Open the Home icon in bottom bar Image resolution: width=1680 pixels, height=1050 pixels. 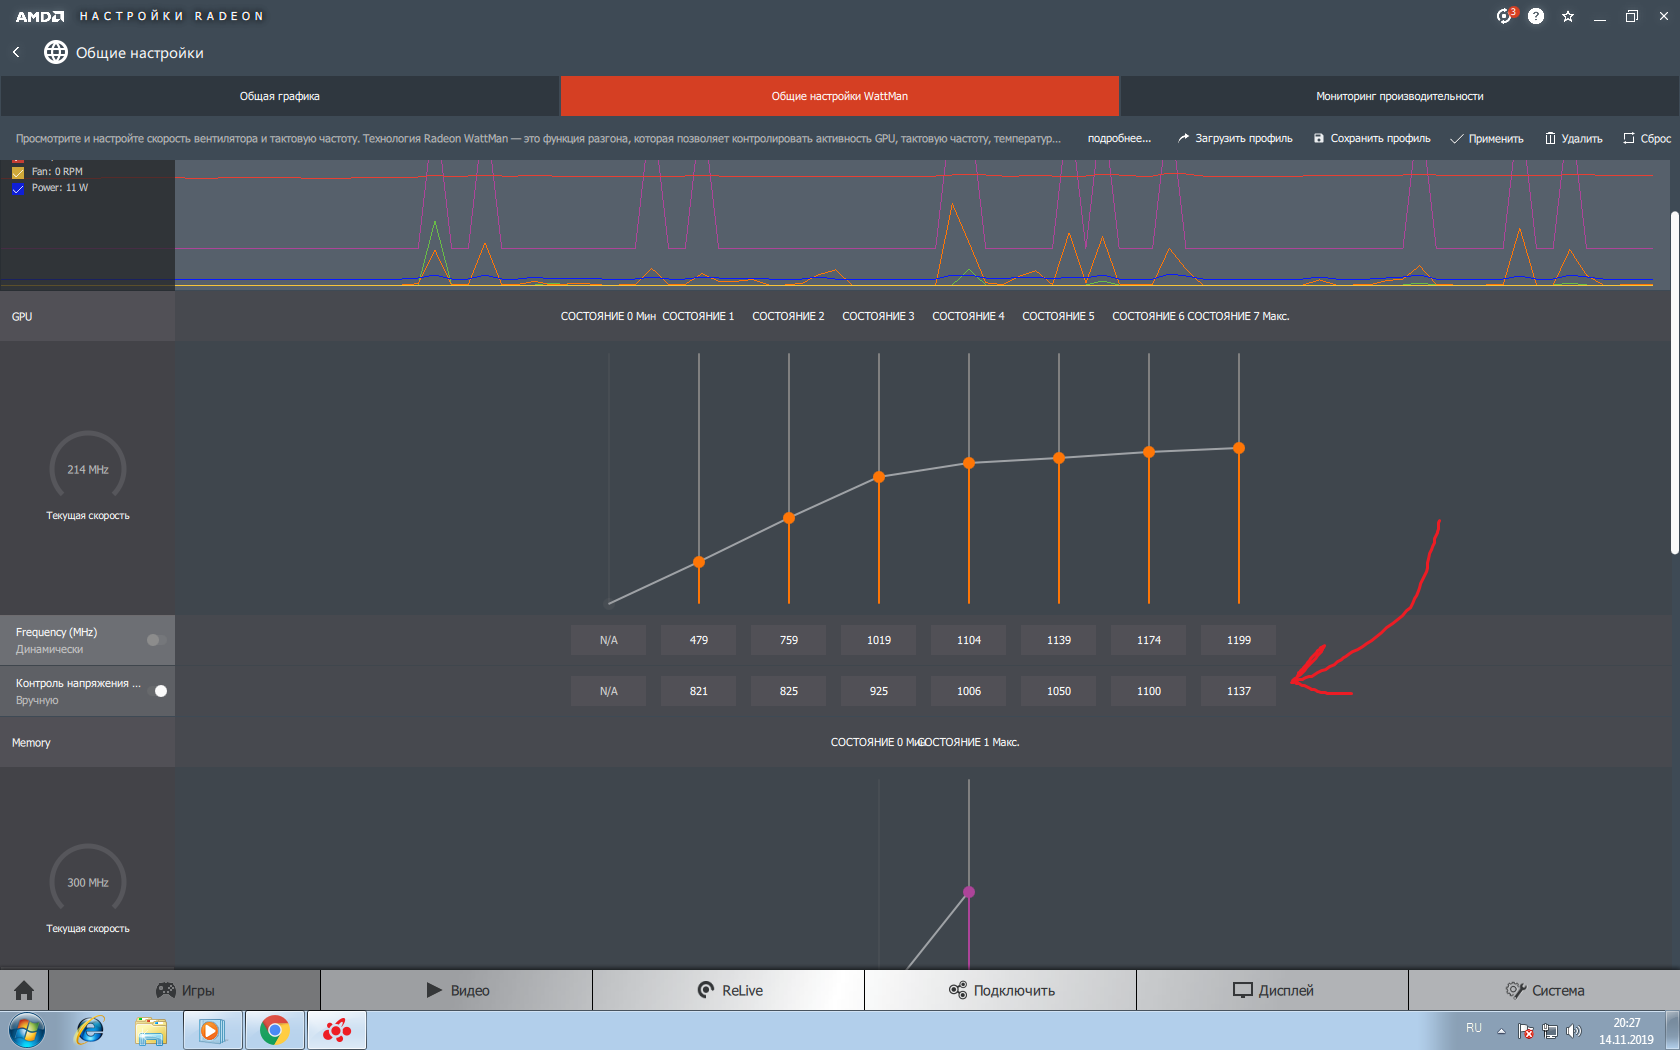tap(24, 990)
